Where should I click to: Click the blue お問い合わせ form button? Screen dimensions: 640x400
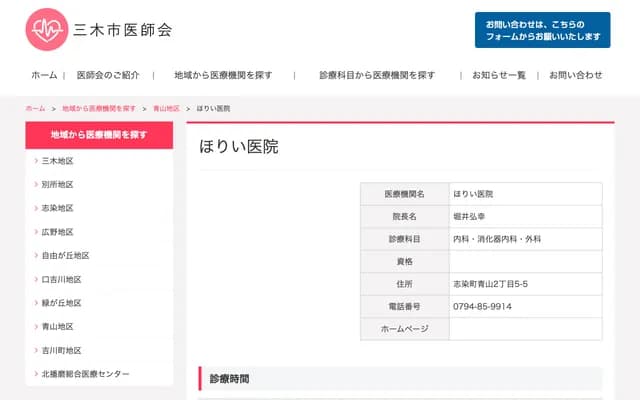[x=542, y=30]
